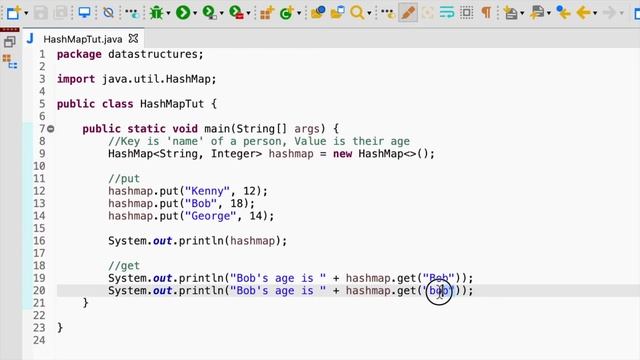Image resolution: width=640 pixels, height=360 pixels.
Task: Start debugging with the green bug icon
Action: click(x=156, y=13)
